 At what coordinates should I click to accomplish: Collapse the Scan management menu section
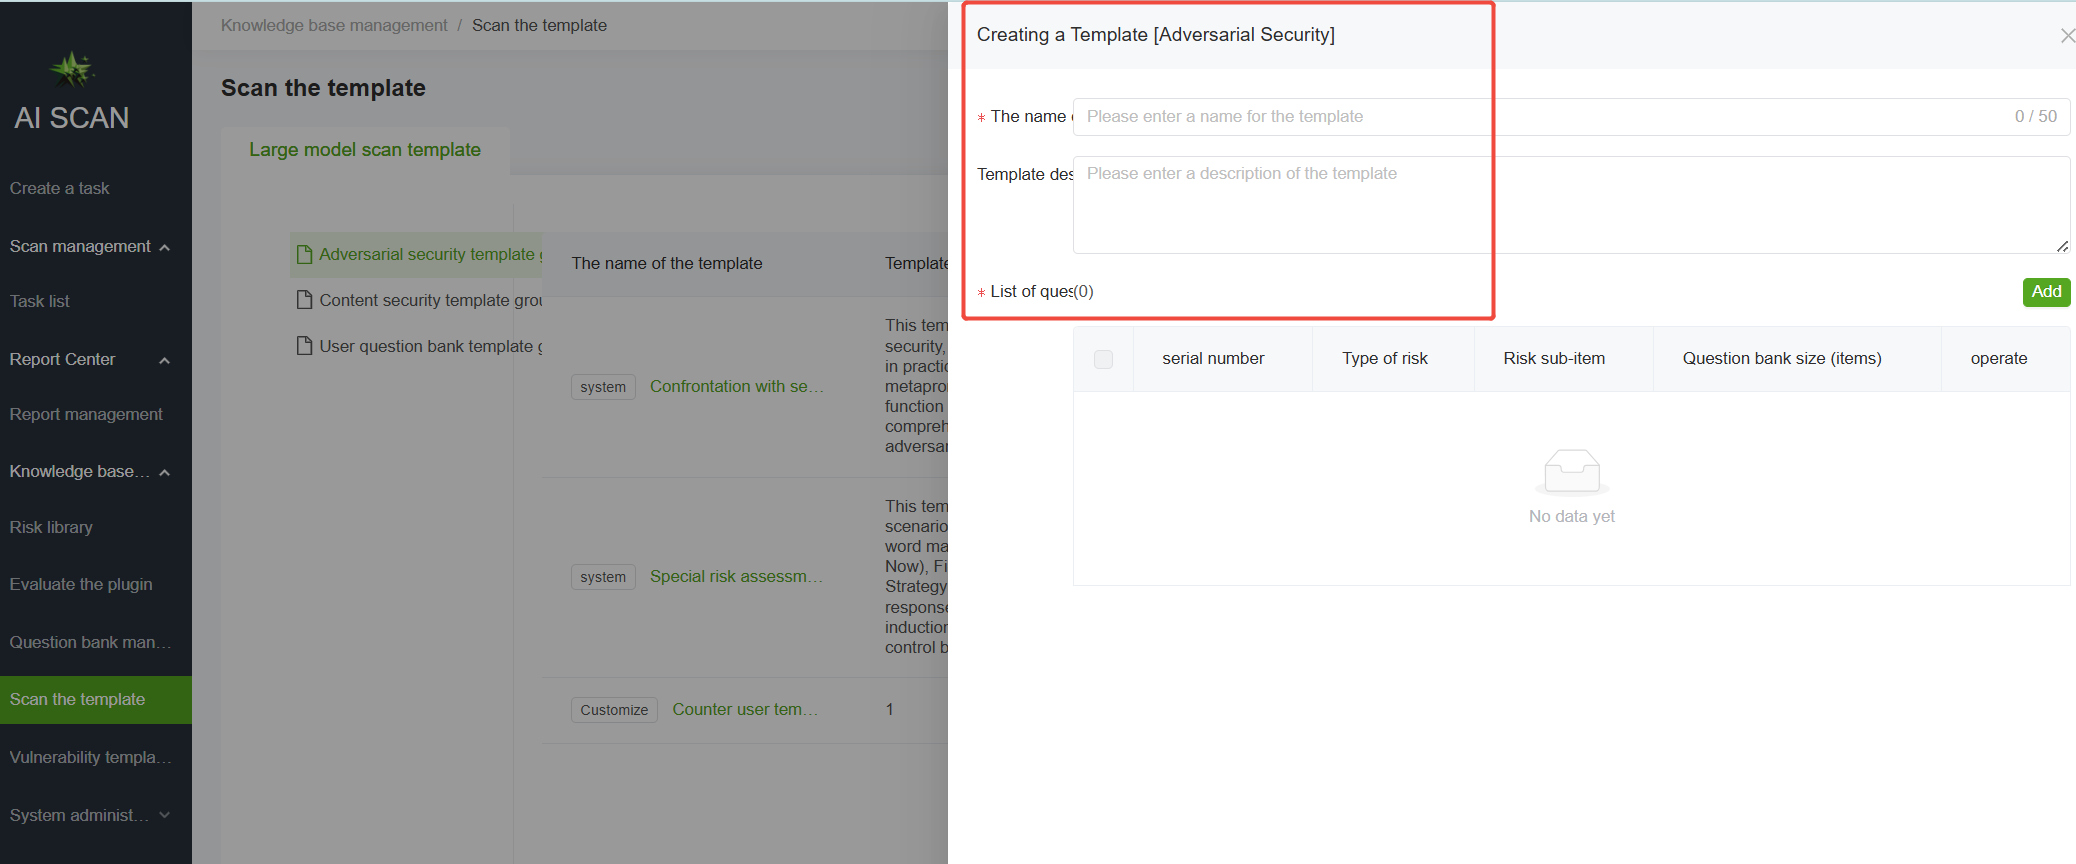164,247
